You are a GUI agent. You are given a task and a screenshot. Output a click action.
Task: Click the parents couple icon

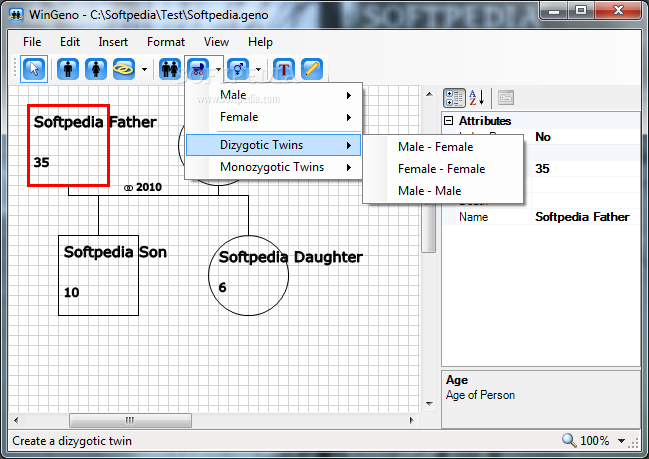click(x=170, y=69)
